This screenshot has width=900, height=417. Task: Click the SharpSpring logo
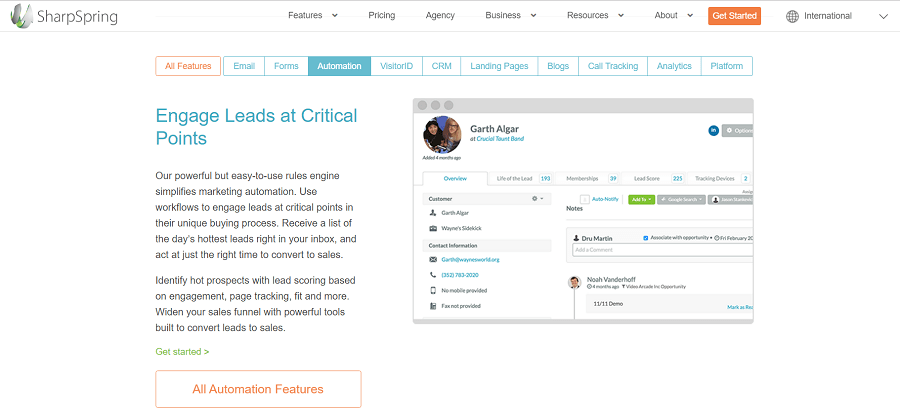coord(64,16)
